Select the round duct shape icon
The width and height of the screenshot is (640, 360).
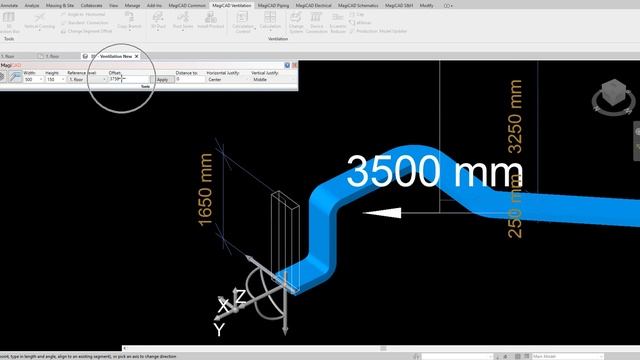pos(2,77)
